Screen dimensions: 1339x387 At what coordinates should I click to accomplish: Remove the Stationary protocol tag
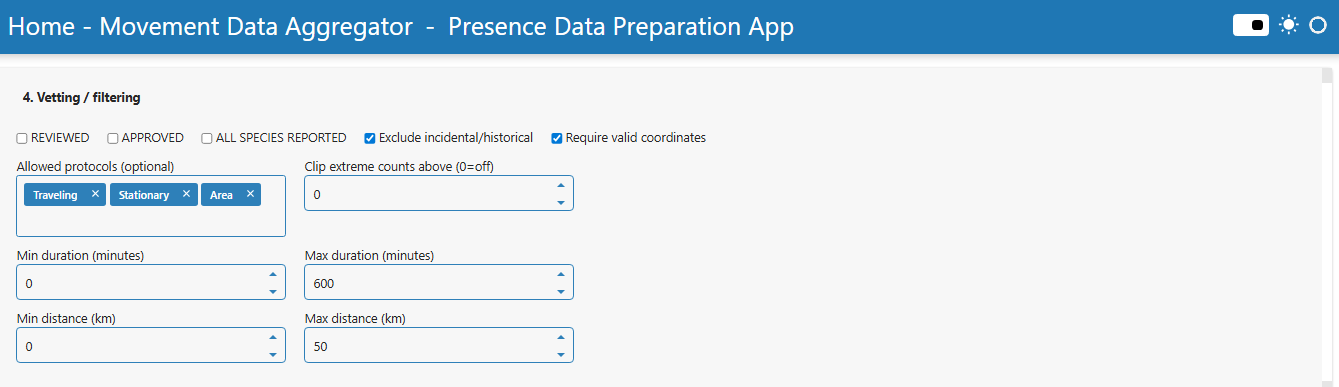186,194
